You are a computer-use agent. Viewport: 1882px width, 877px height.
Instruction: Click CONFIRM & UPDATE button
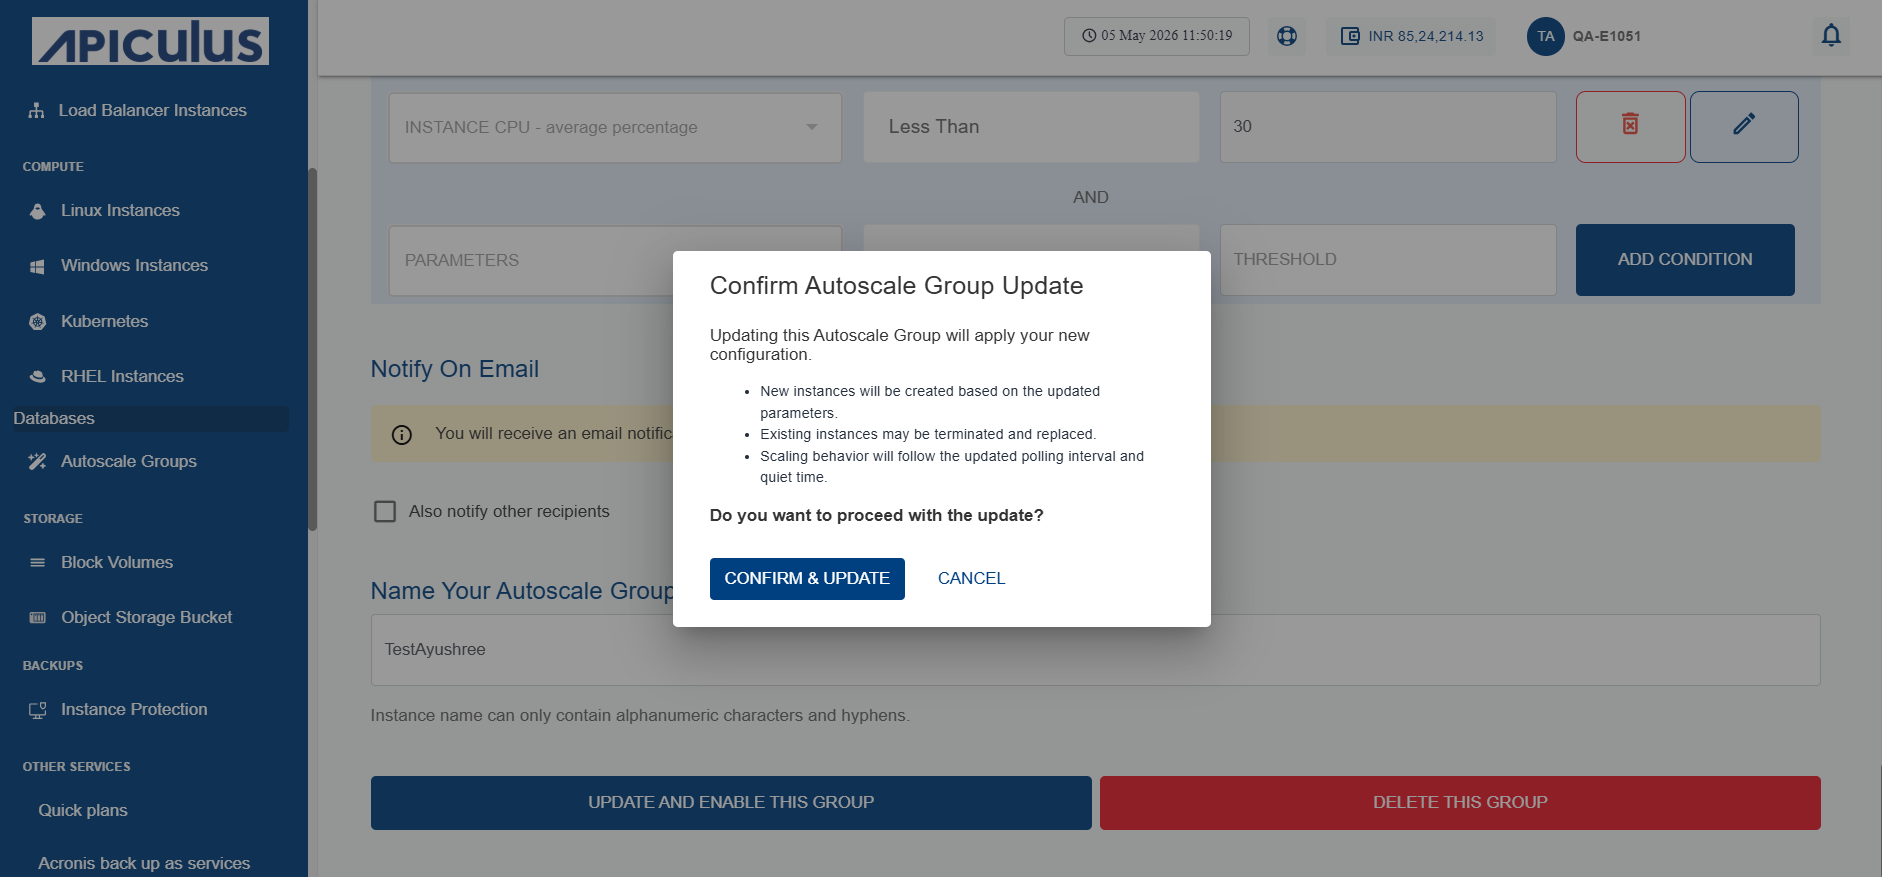click(x=807, y=579)
